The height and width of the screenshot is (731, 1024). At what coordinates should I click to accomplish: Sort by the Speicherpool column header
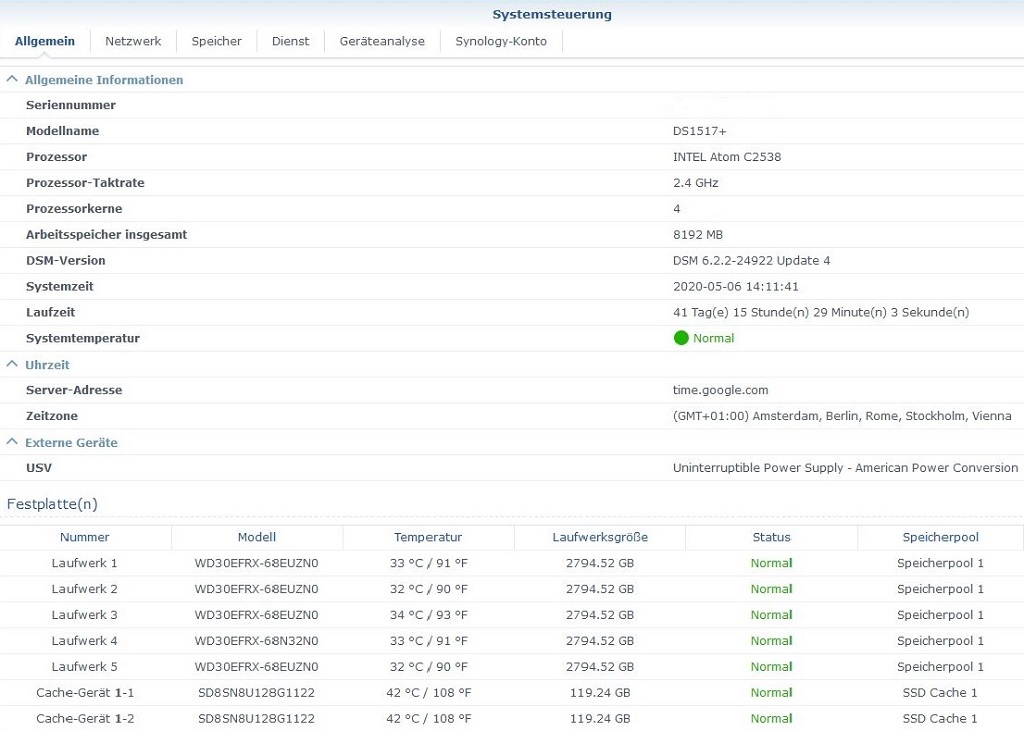pyautogui.click(x=940, y=537)
